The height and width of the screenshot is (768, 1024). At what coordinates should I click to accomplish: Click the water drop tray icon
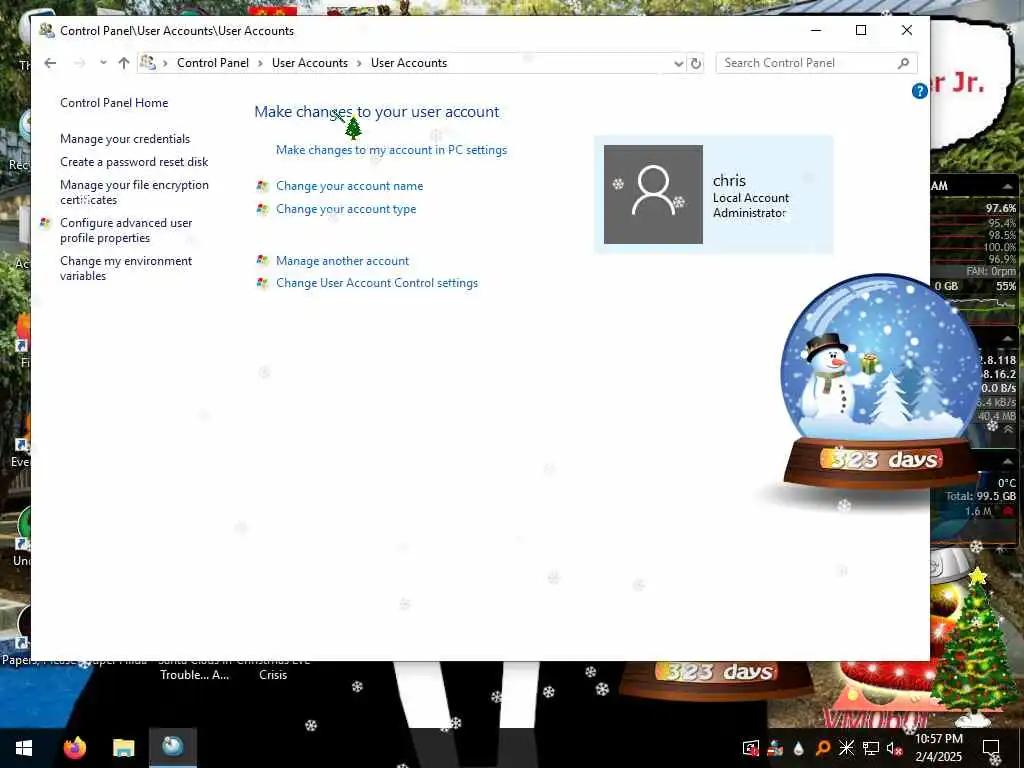pyautogui.click(x=799, y=748)
